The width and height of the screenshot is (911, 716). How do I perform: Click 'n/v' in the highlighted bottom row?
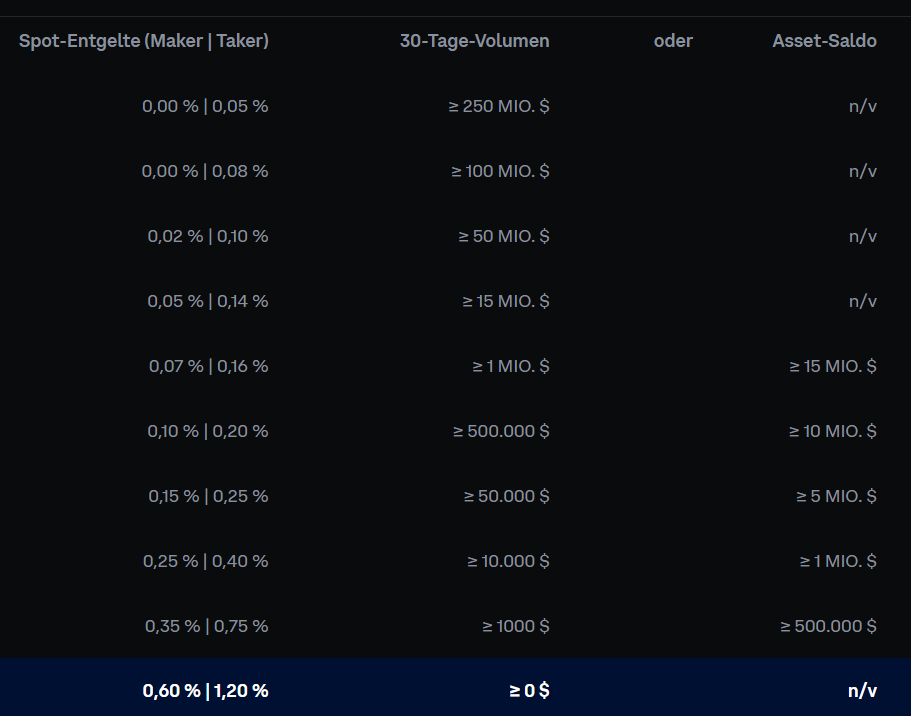(x=863, y=691)
